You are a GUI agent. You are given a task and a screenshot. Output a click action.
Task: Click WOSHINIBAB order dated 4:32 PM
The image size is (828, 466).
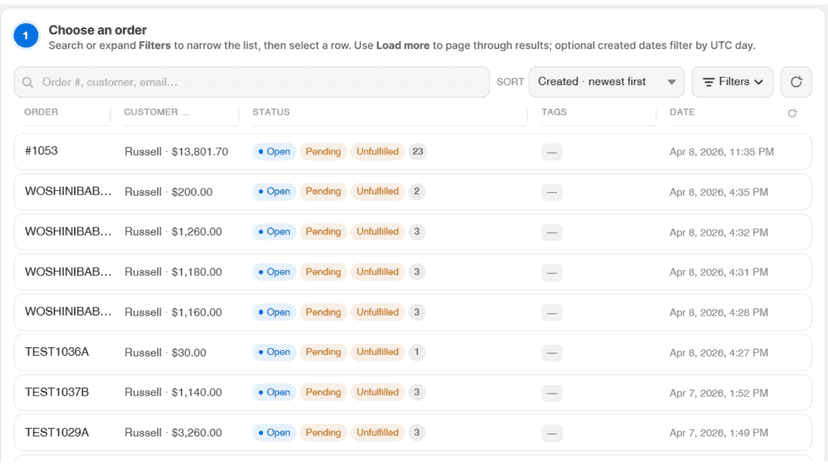[x=413, y=232]
